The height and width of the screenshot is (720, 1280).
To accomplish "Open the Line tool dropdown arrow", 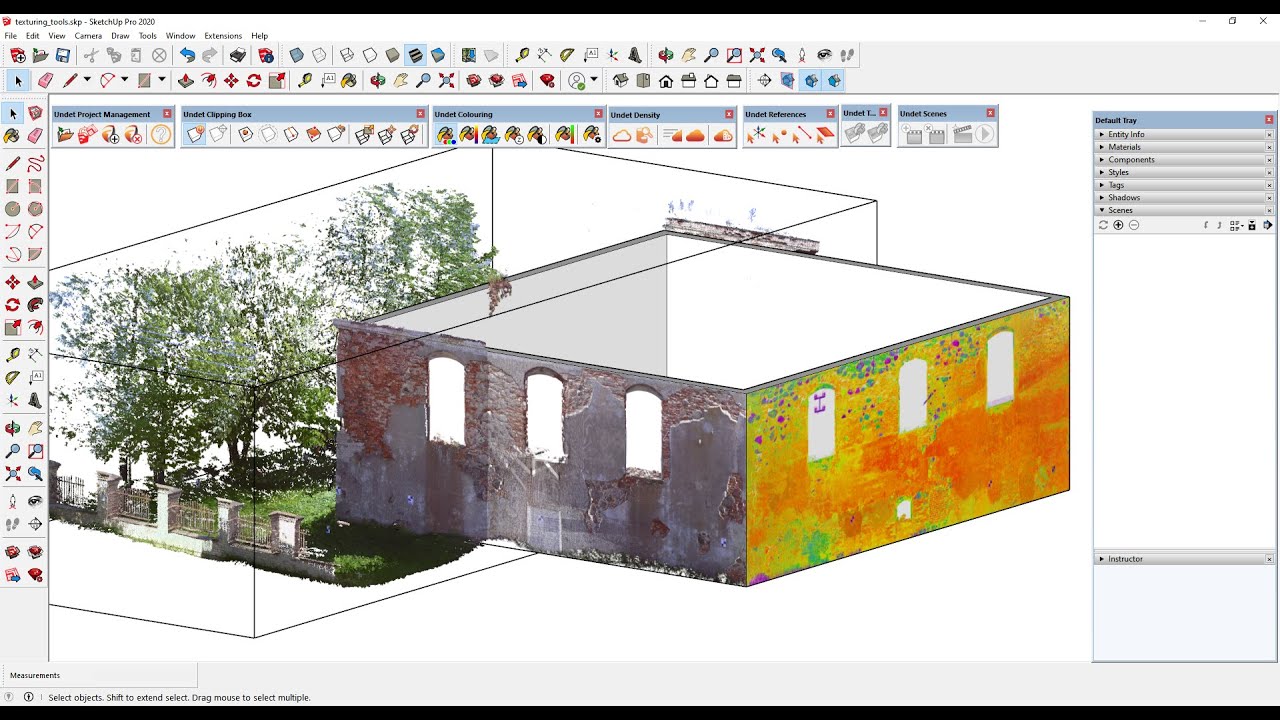I will tap(87, 80).
